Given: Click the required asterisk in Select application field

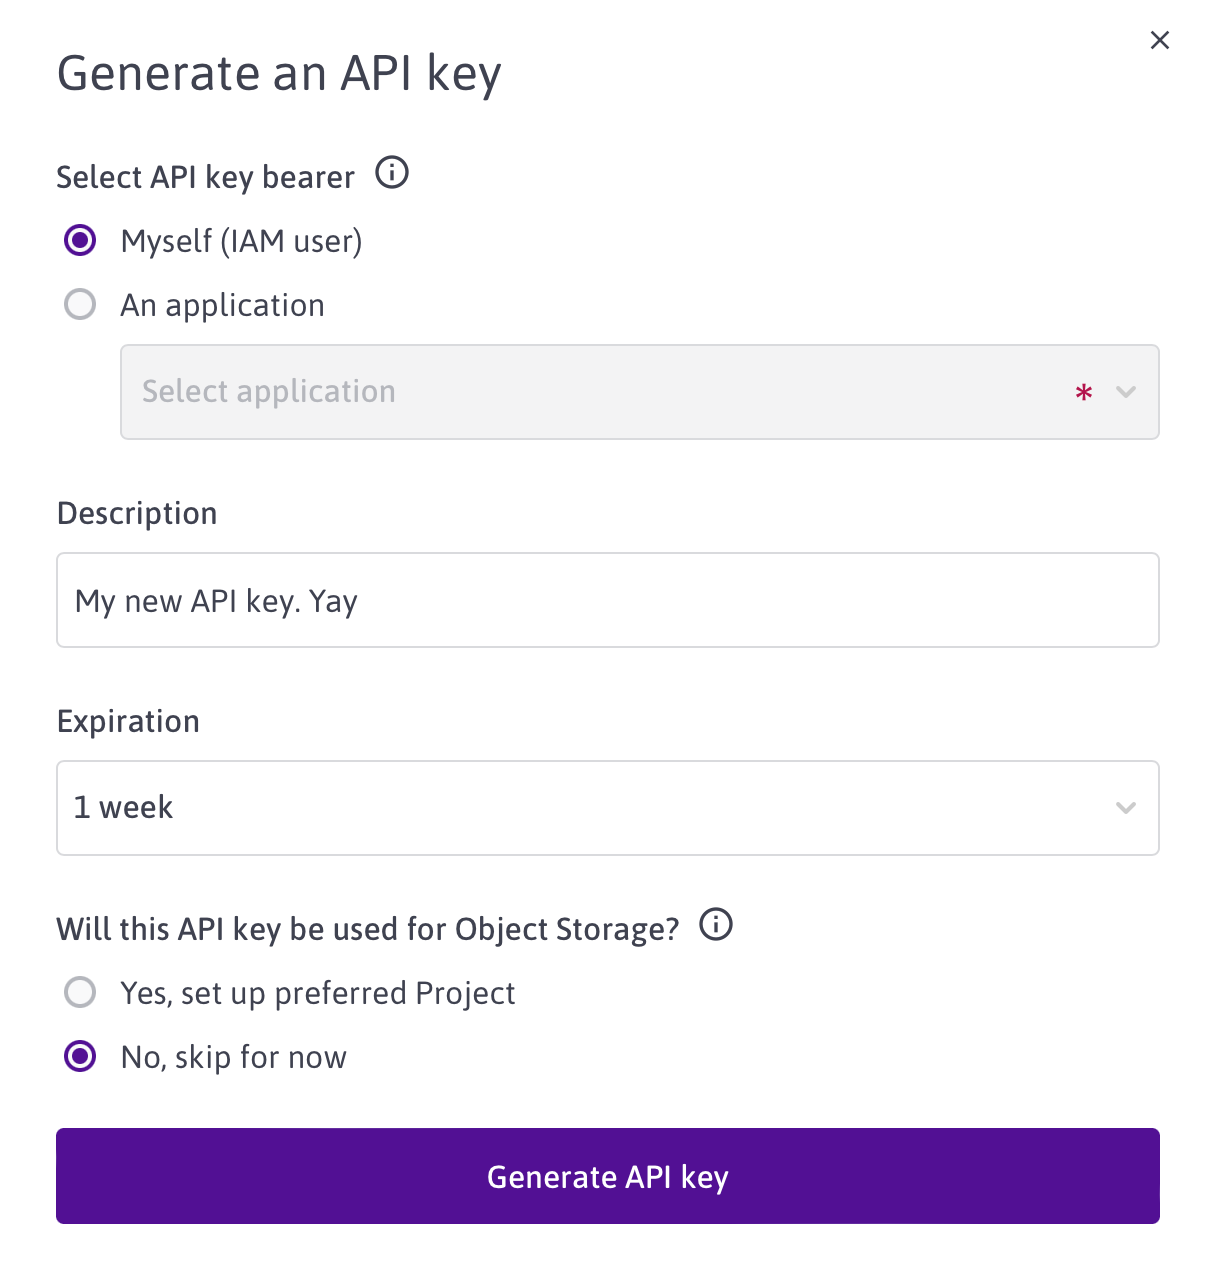Looking at the screenshot, I should [1083, 394].
